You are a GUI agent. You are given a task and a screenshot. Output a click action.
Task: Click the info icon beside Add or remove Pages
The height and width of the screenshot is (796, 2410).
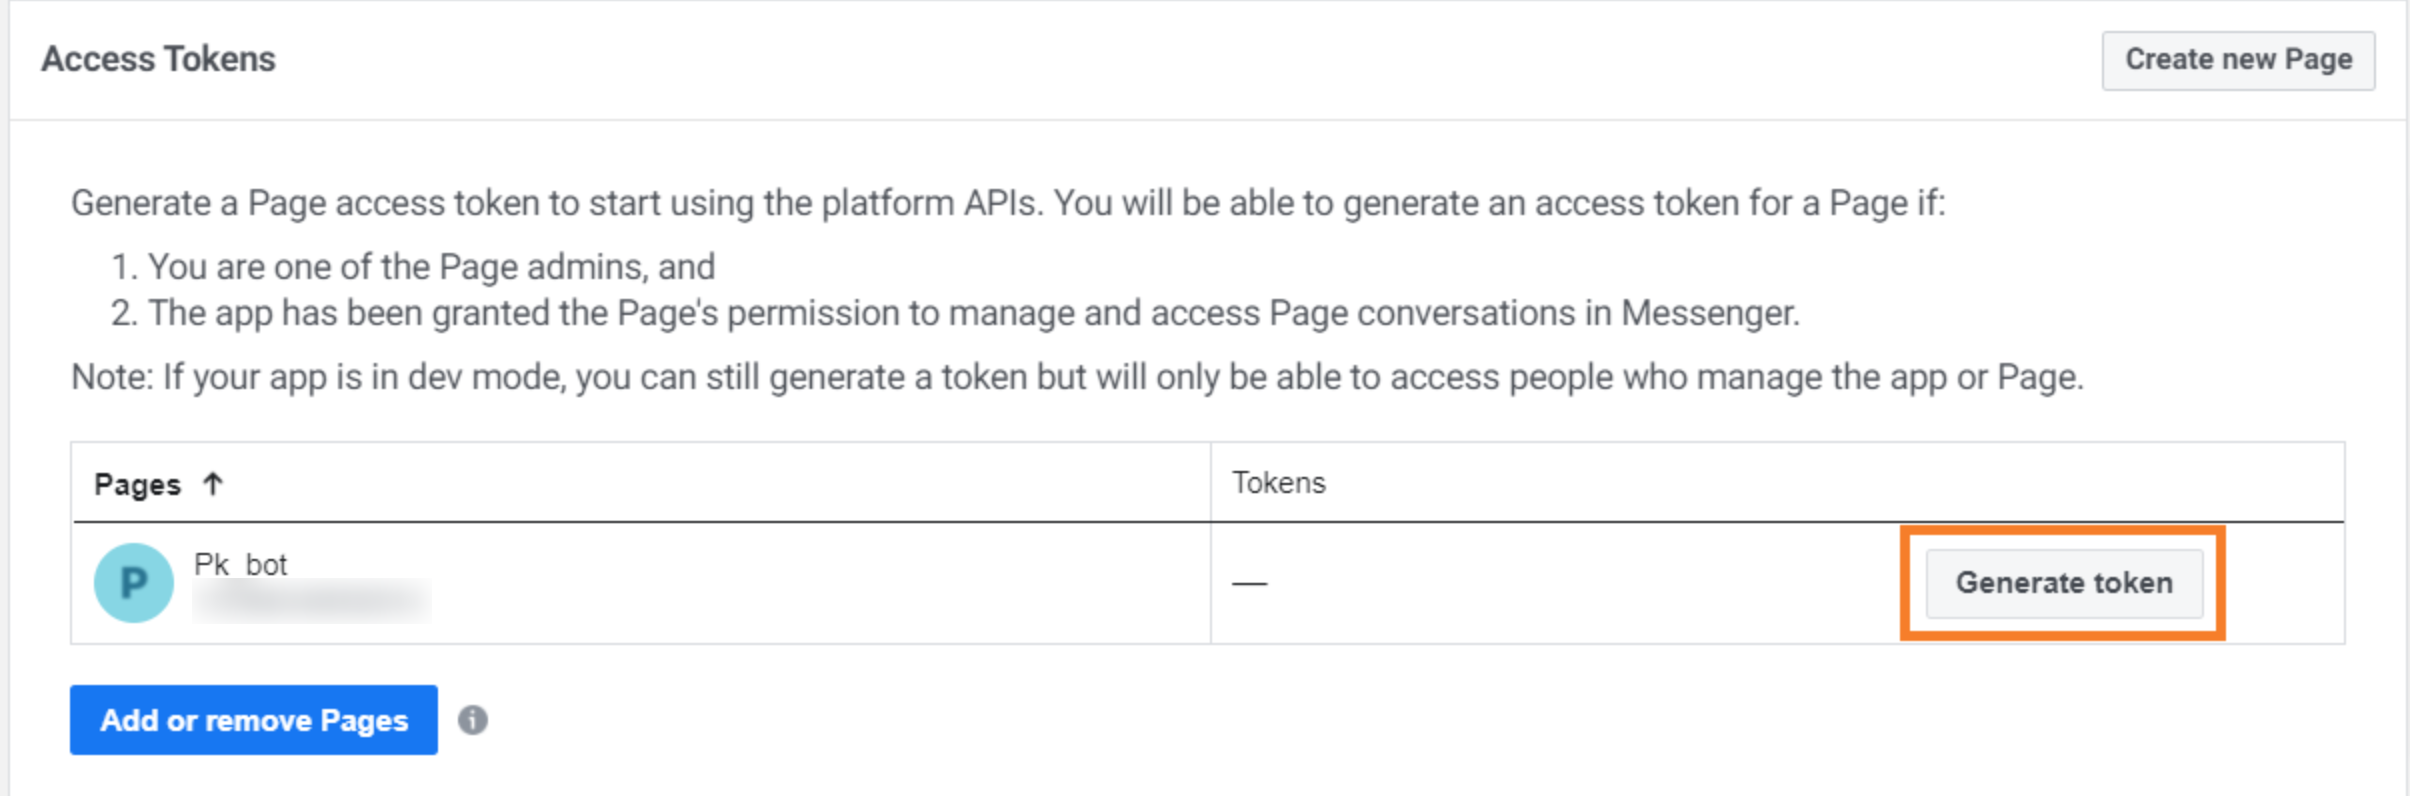473,720
